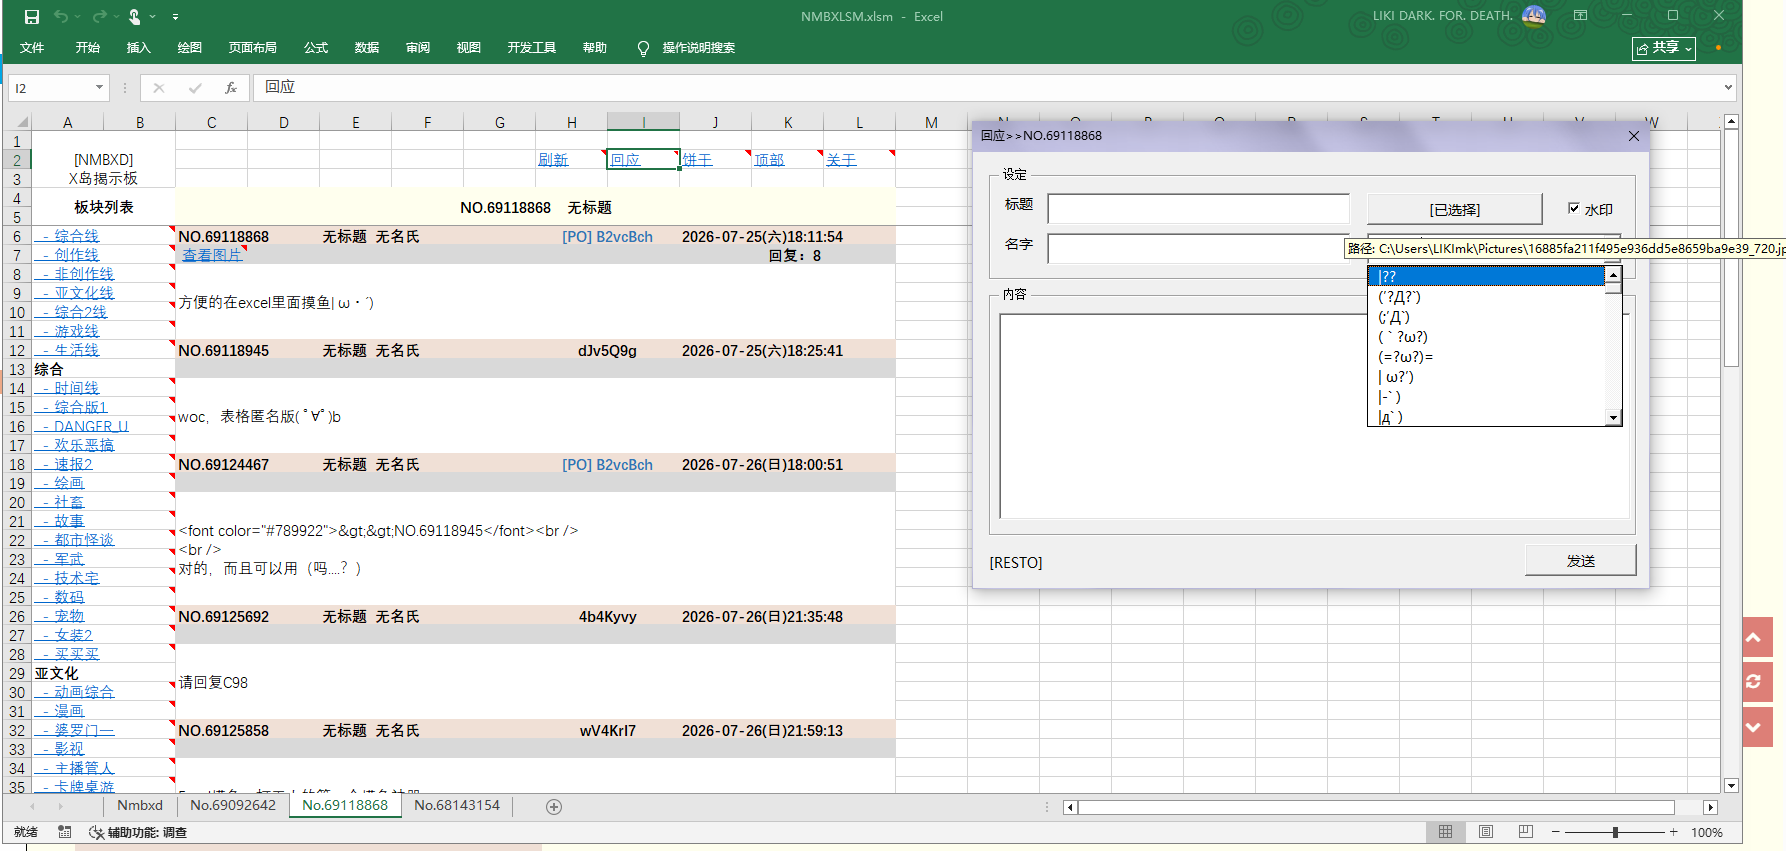The width and height of the screenshot is (1786, 851).
Task: Switch to Normal view
Action: click(x=1445, y=832)
